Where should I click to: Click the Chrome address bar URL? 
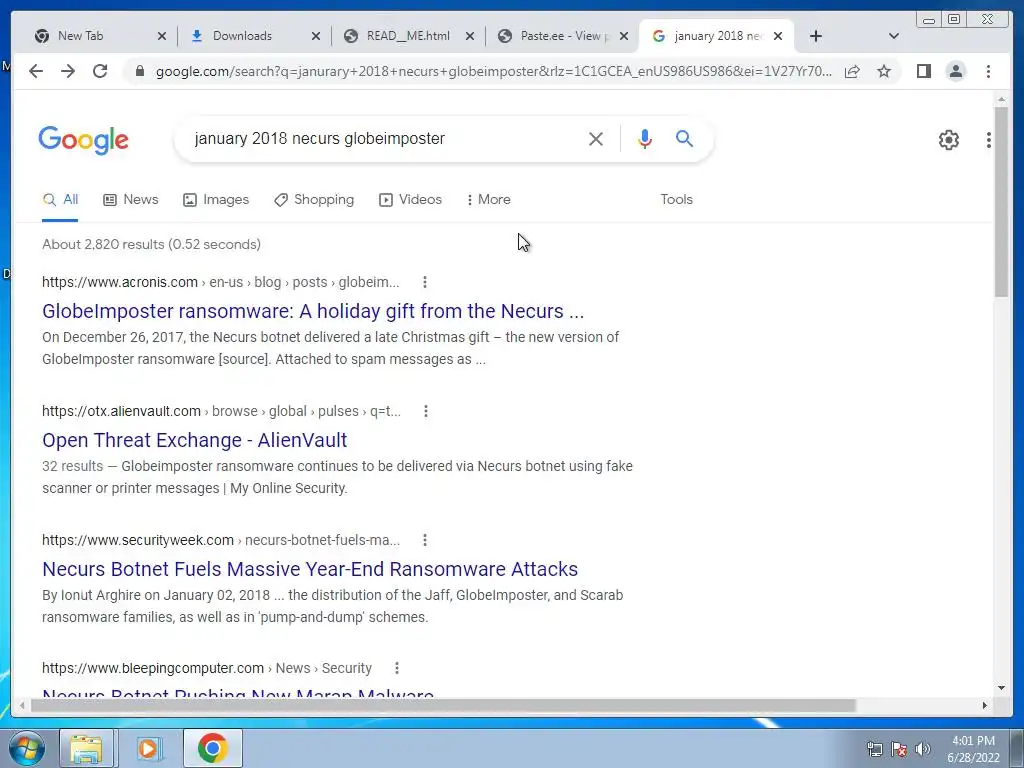click(x=494, y=71)
